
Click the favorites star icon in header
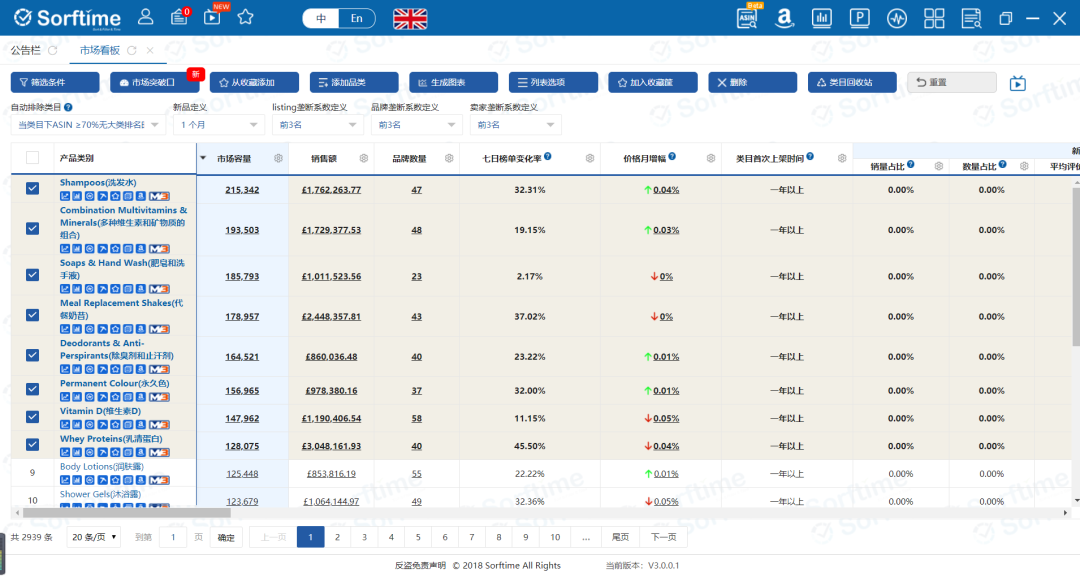coord(245,17)
